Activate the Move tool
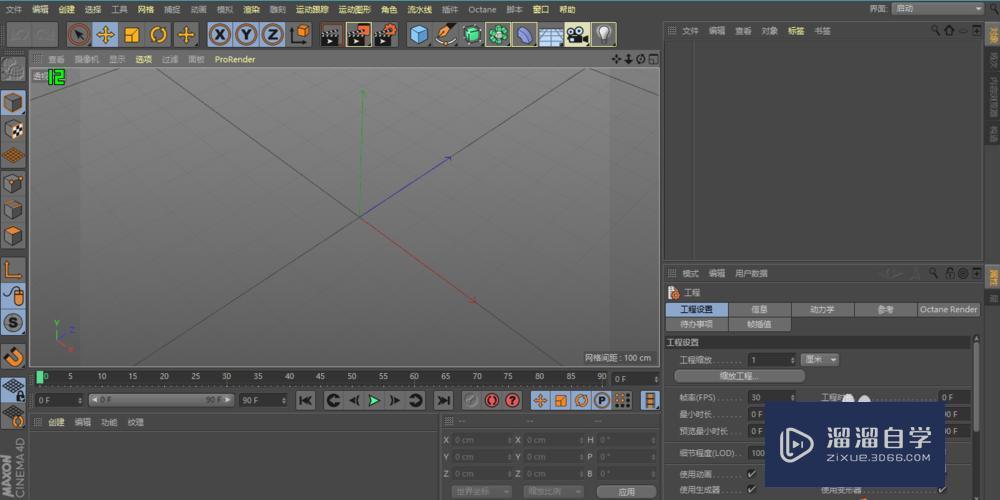Screen dimensions: 1000x500 tap(105, 34)
